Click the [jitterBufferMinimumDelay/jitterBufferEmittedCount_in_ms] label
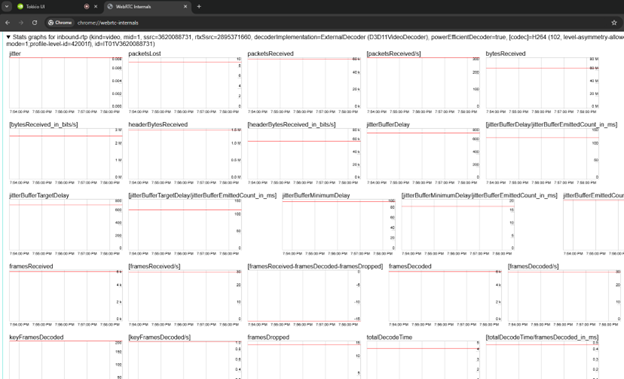Screen dimensions: 624x379 [x=479, y=195]
